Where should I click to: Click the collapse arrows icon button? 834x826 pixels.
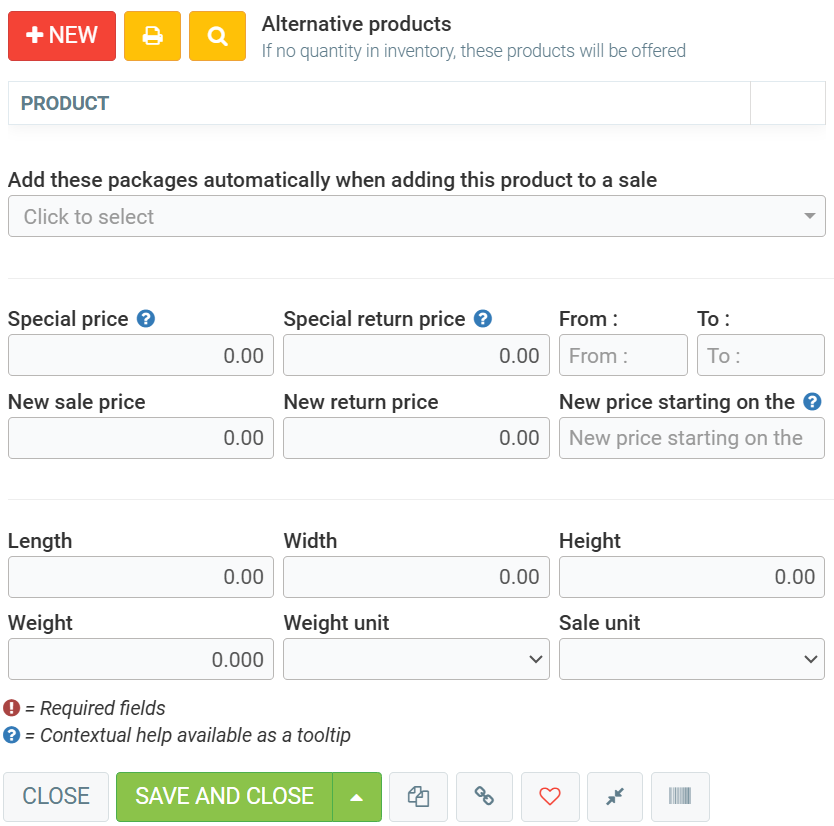pos(615,796)
